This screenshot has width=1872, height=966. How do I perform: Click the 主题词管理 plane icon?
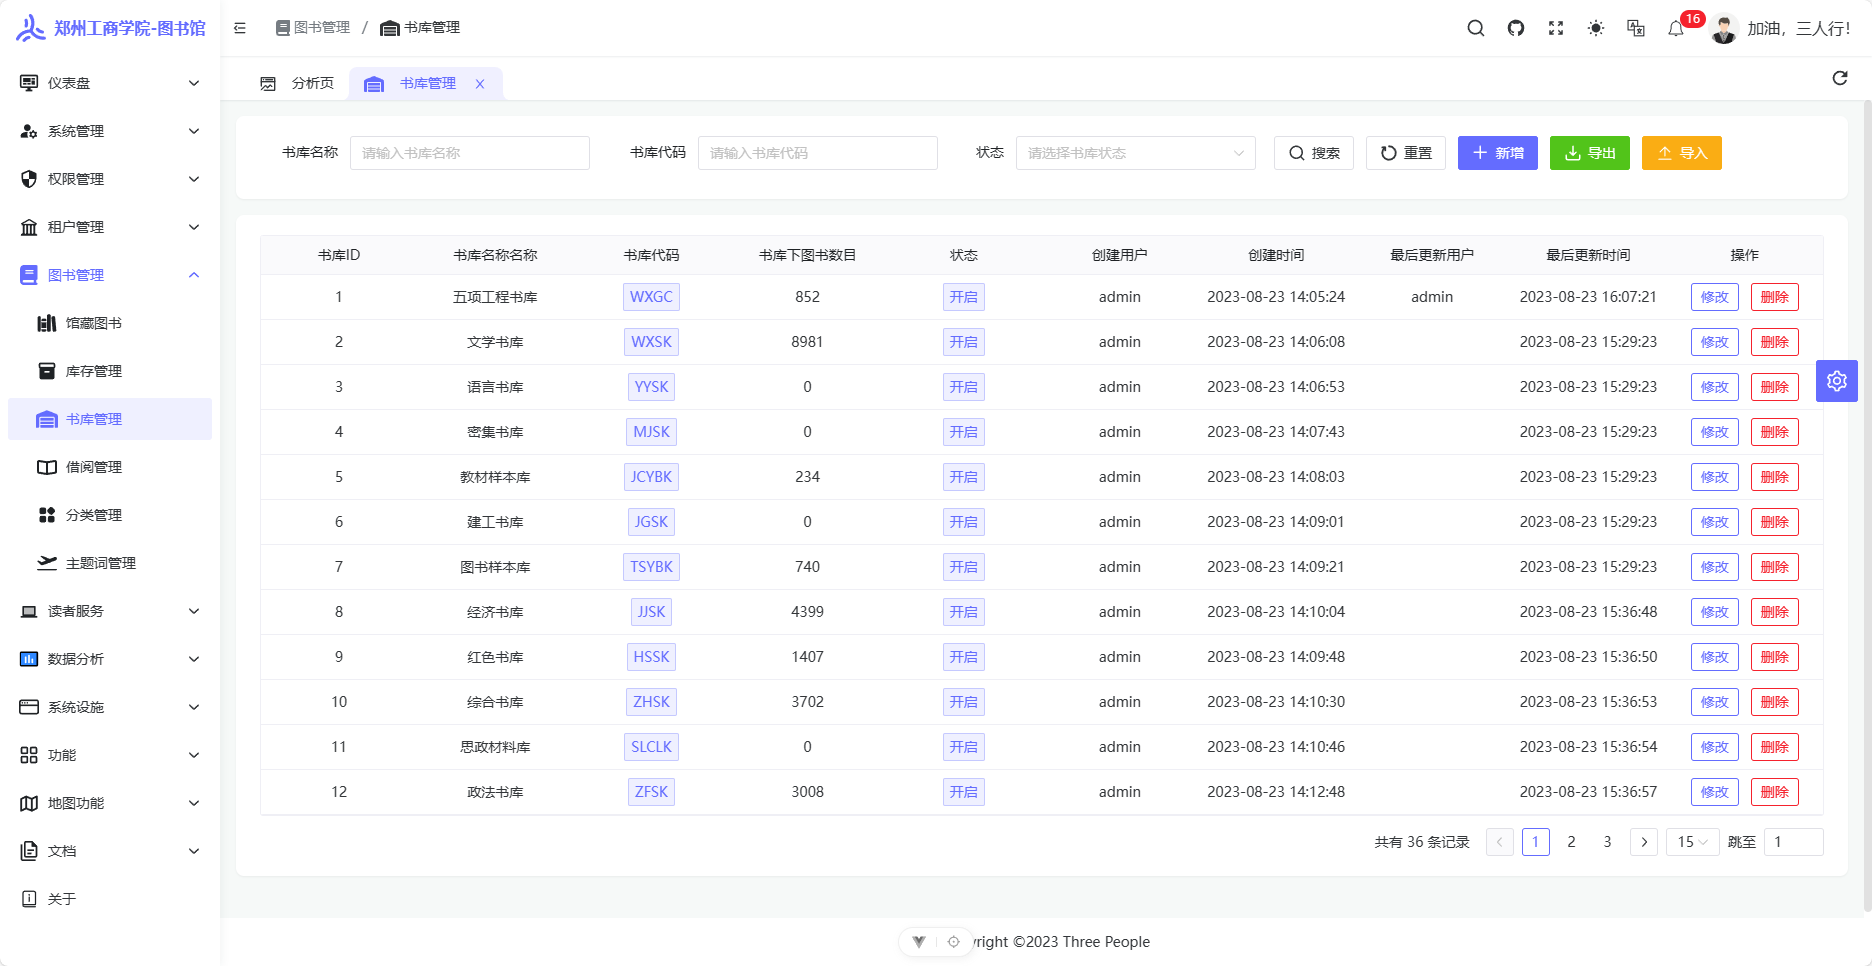coord(47,563)
